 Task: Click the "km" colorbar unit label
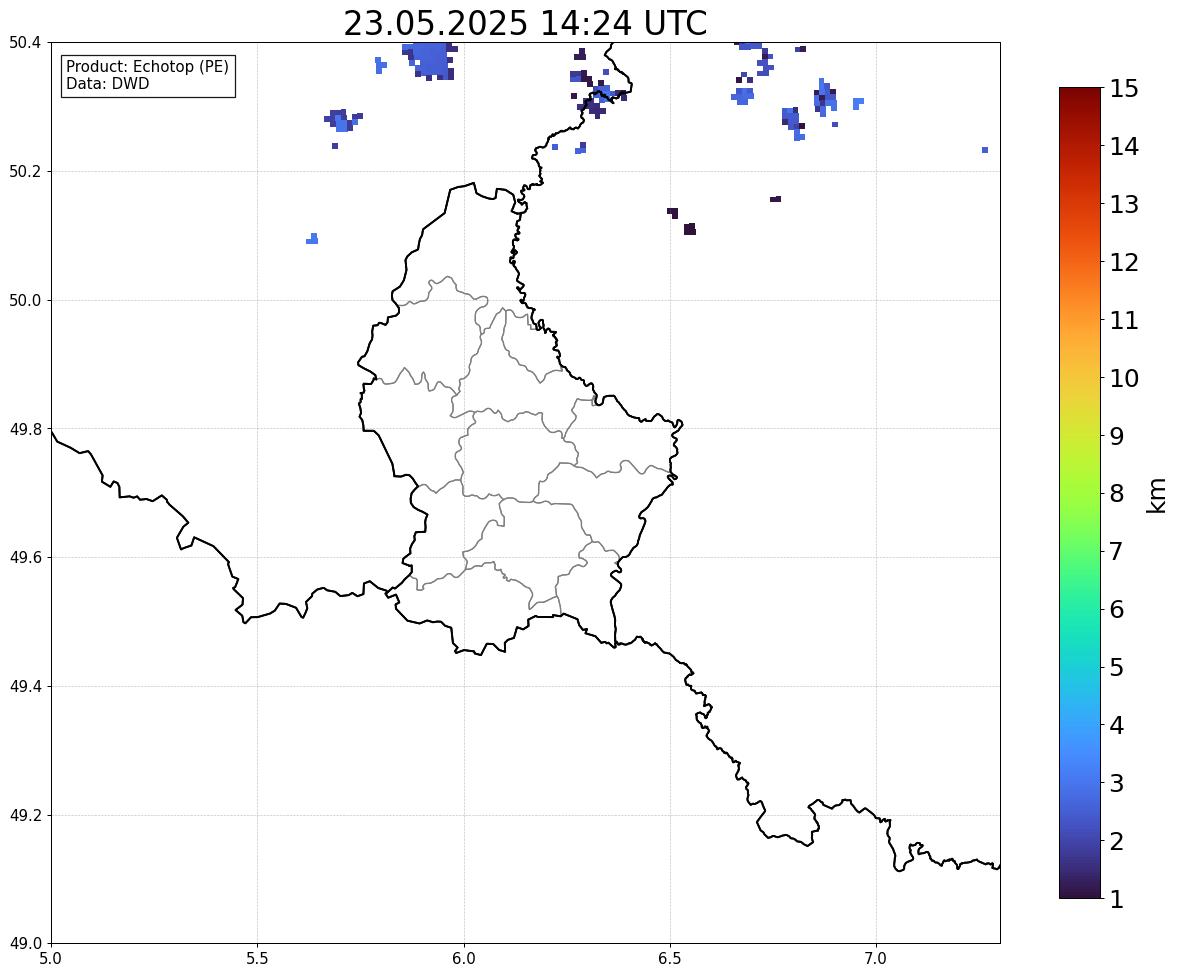[1156, 495]
